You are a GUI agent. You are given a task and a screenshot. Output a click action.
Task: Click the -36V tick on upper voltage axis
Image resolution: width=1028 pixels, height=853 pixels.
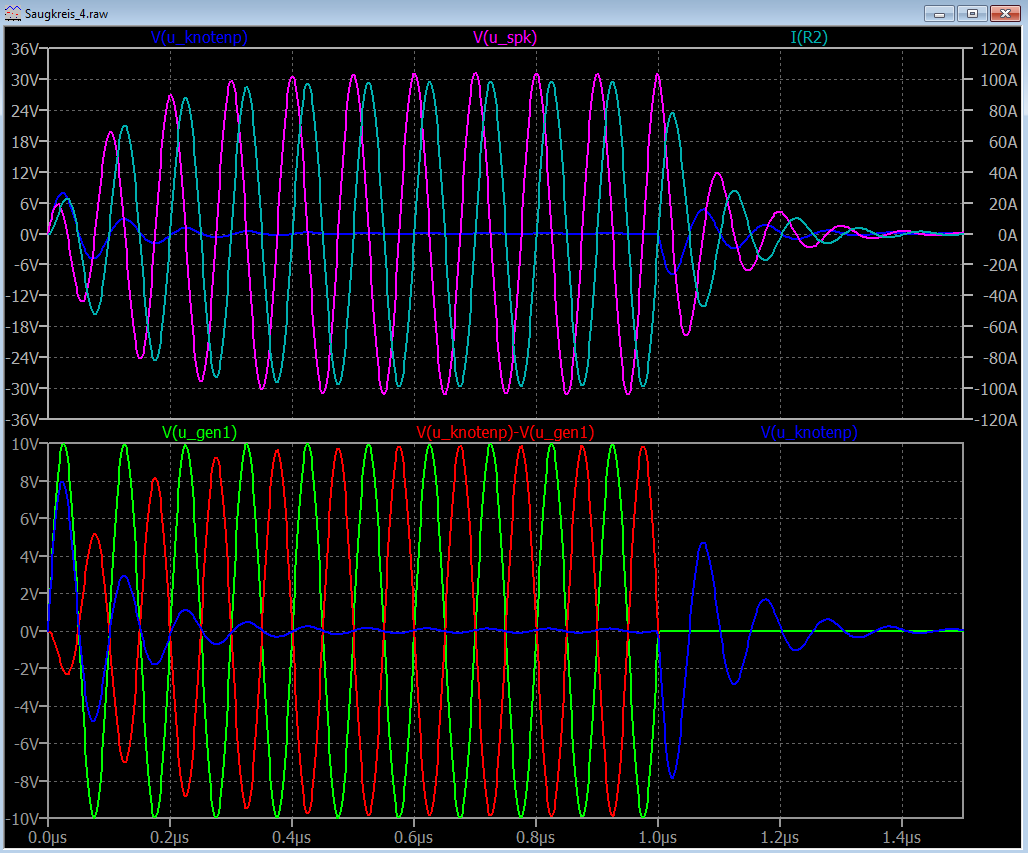(21, 419)
